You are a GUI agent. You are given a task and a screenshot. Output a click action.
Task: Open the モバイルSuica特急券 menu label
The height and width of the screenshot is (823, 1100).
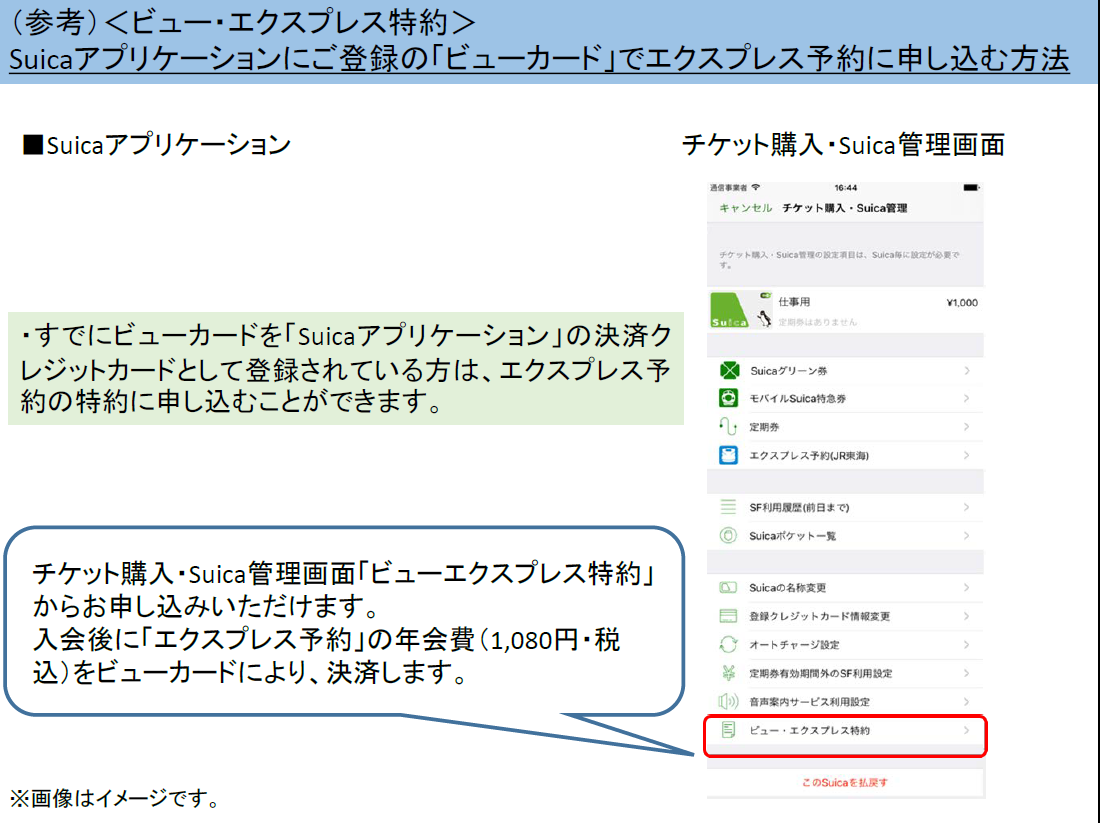797,399
